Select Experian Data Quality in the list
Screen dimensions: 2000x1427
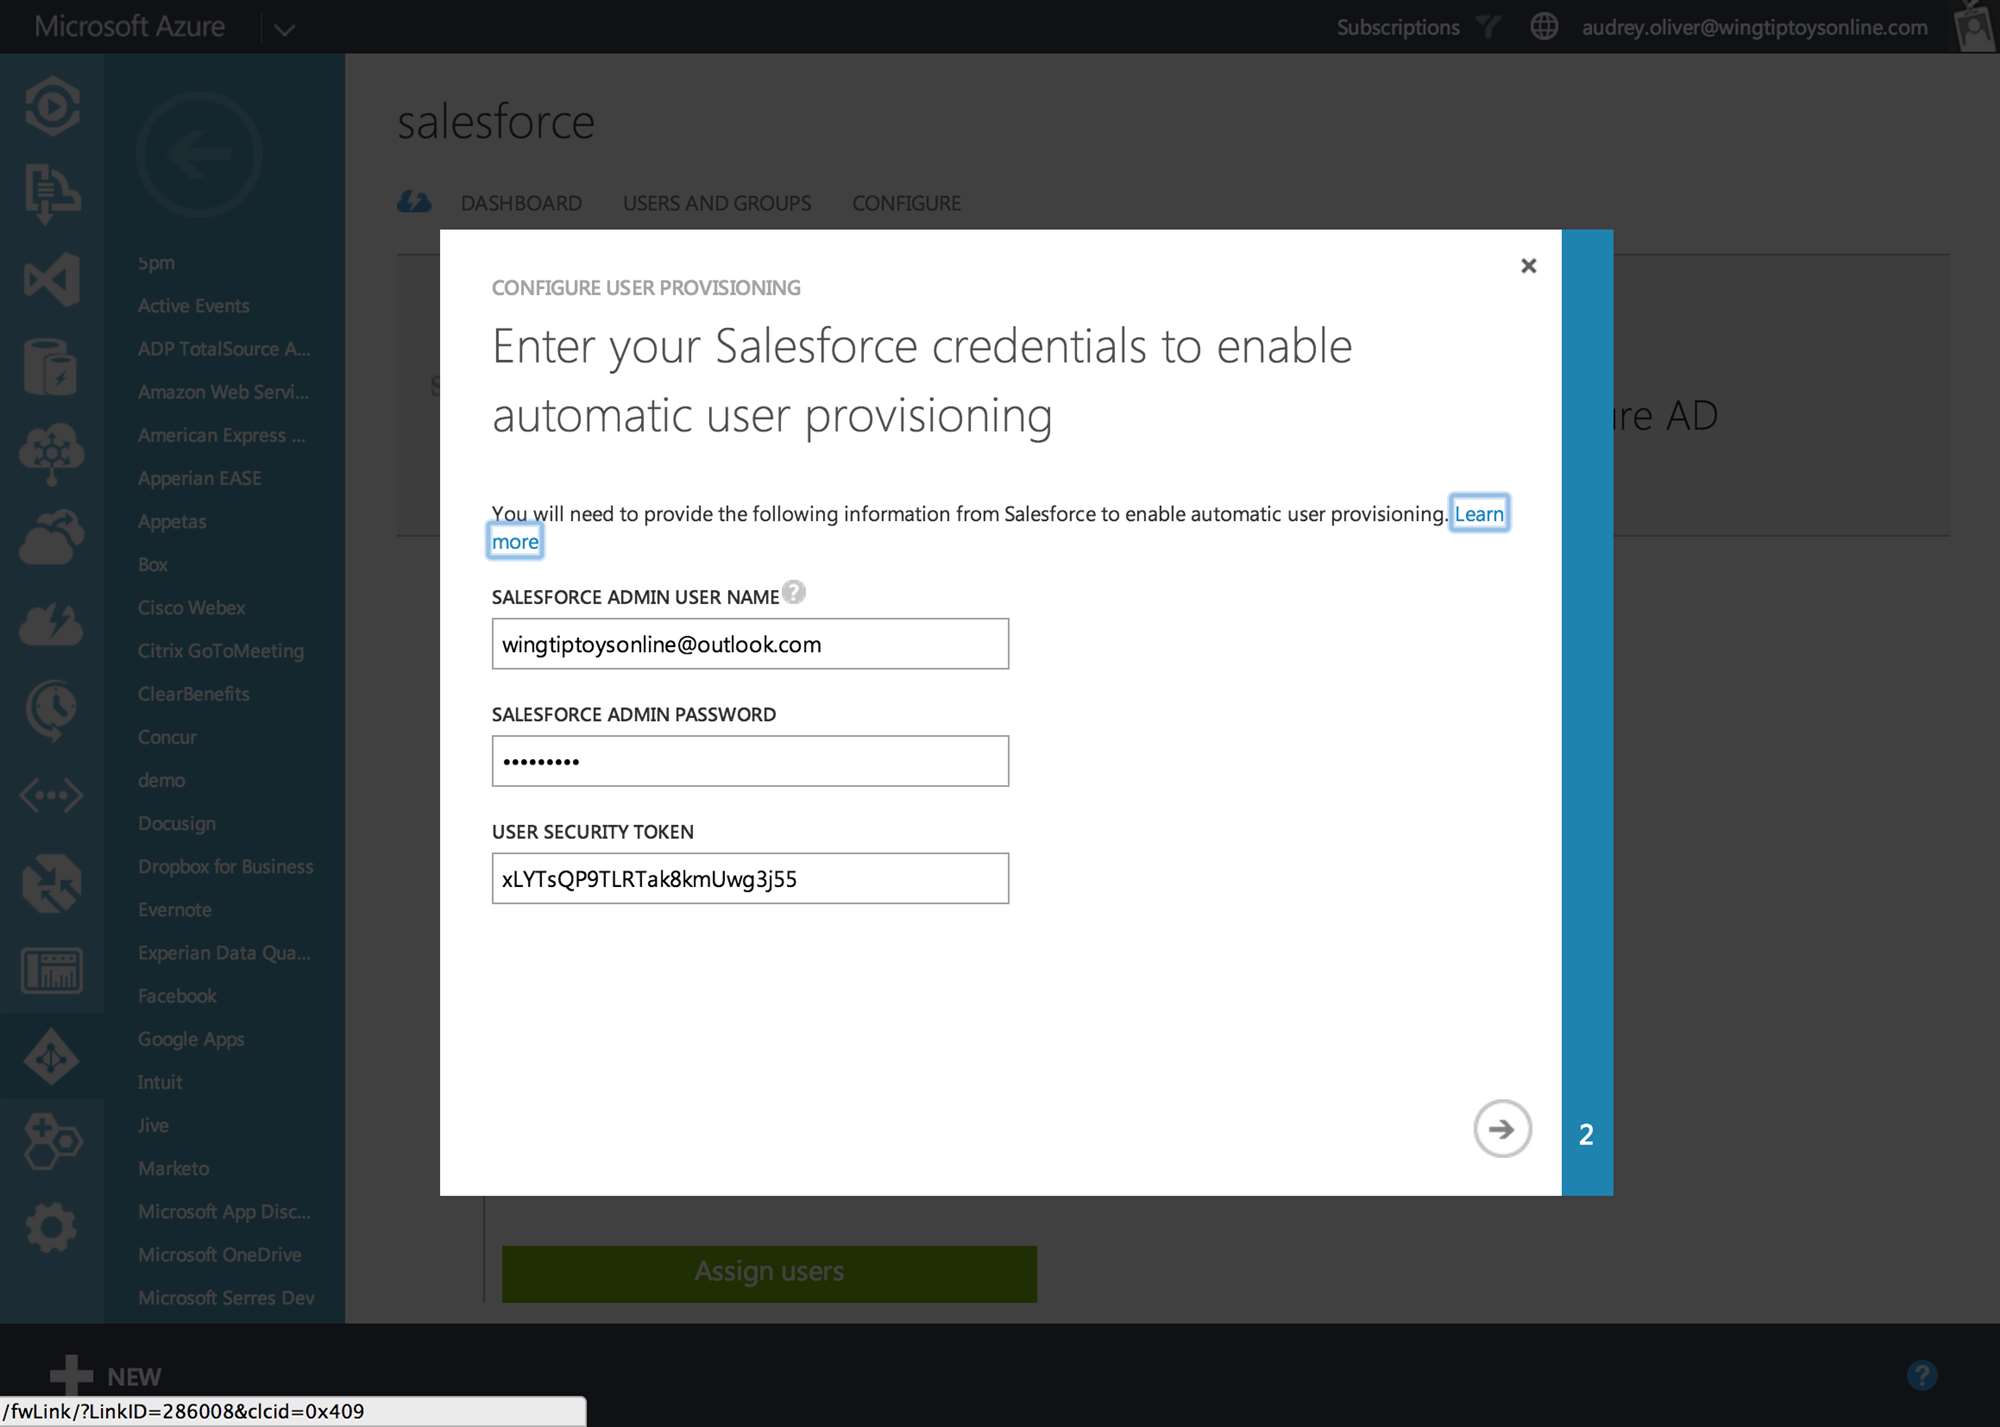click(224, 953)
